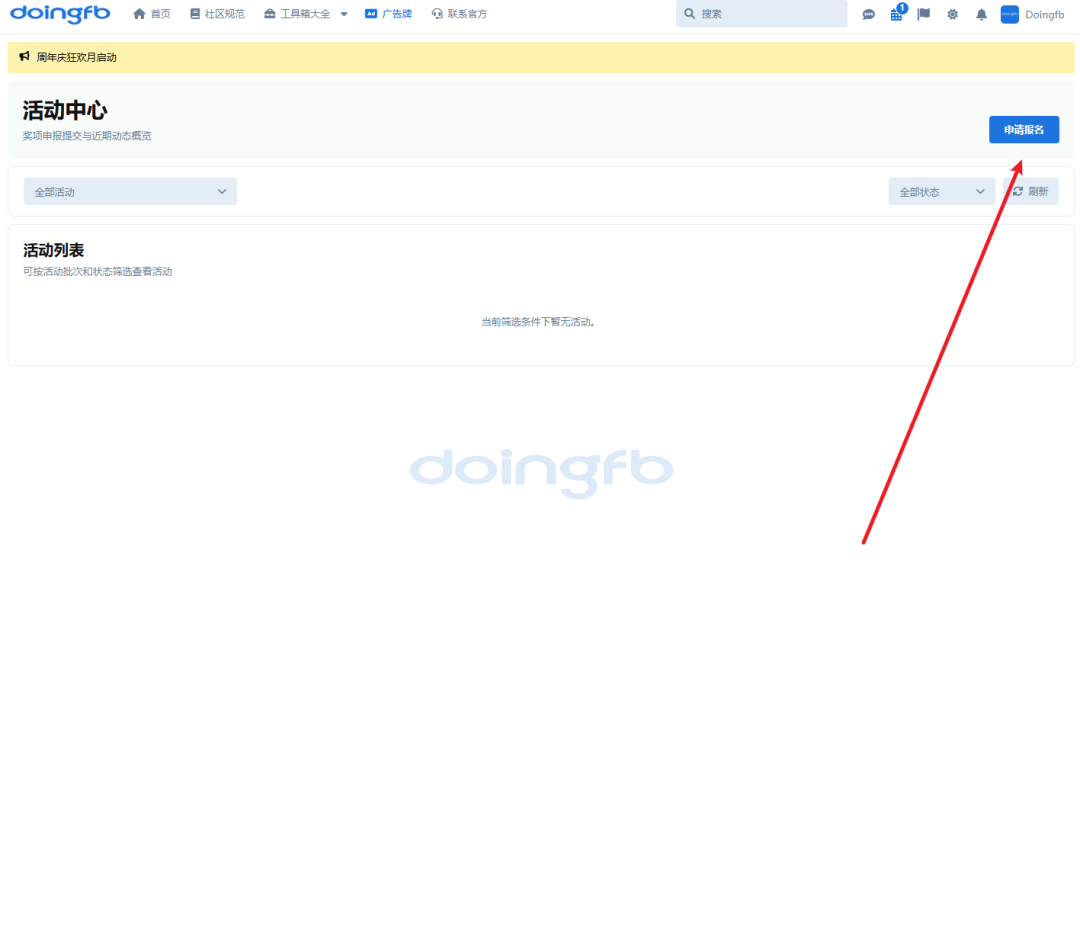Open the Doingfb username menu

1044,14
